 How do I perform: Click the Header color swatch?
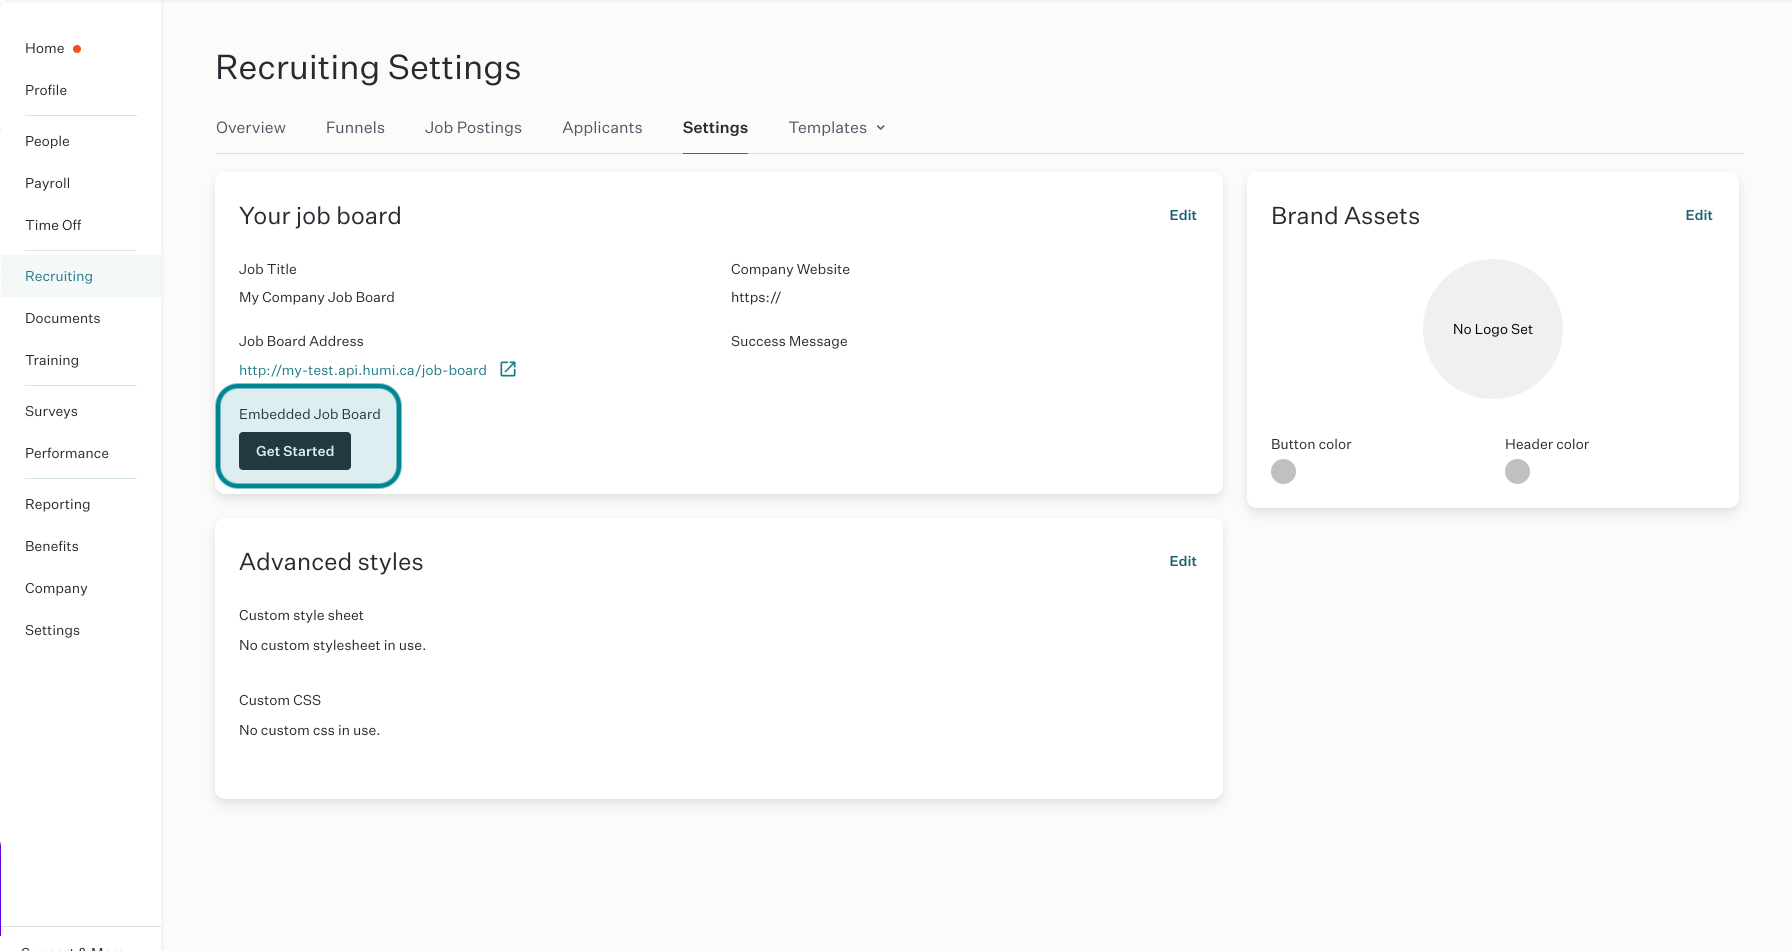[x=1517, y=471]
